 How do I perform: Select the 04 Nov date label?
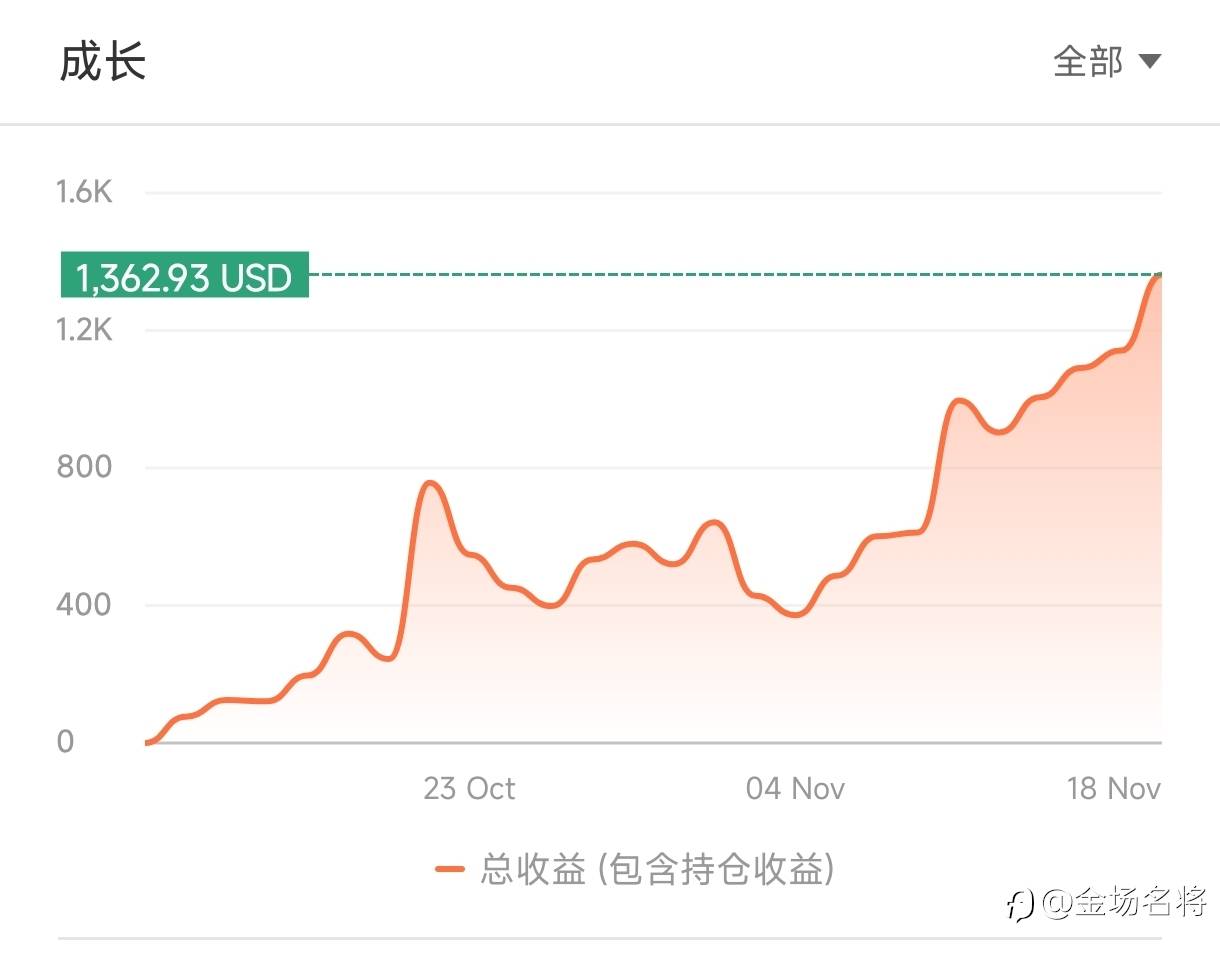pos(795,788)
